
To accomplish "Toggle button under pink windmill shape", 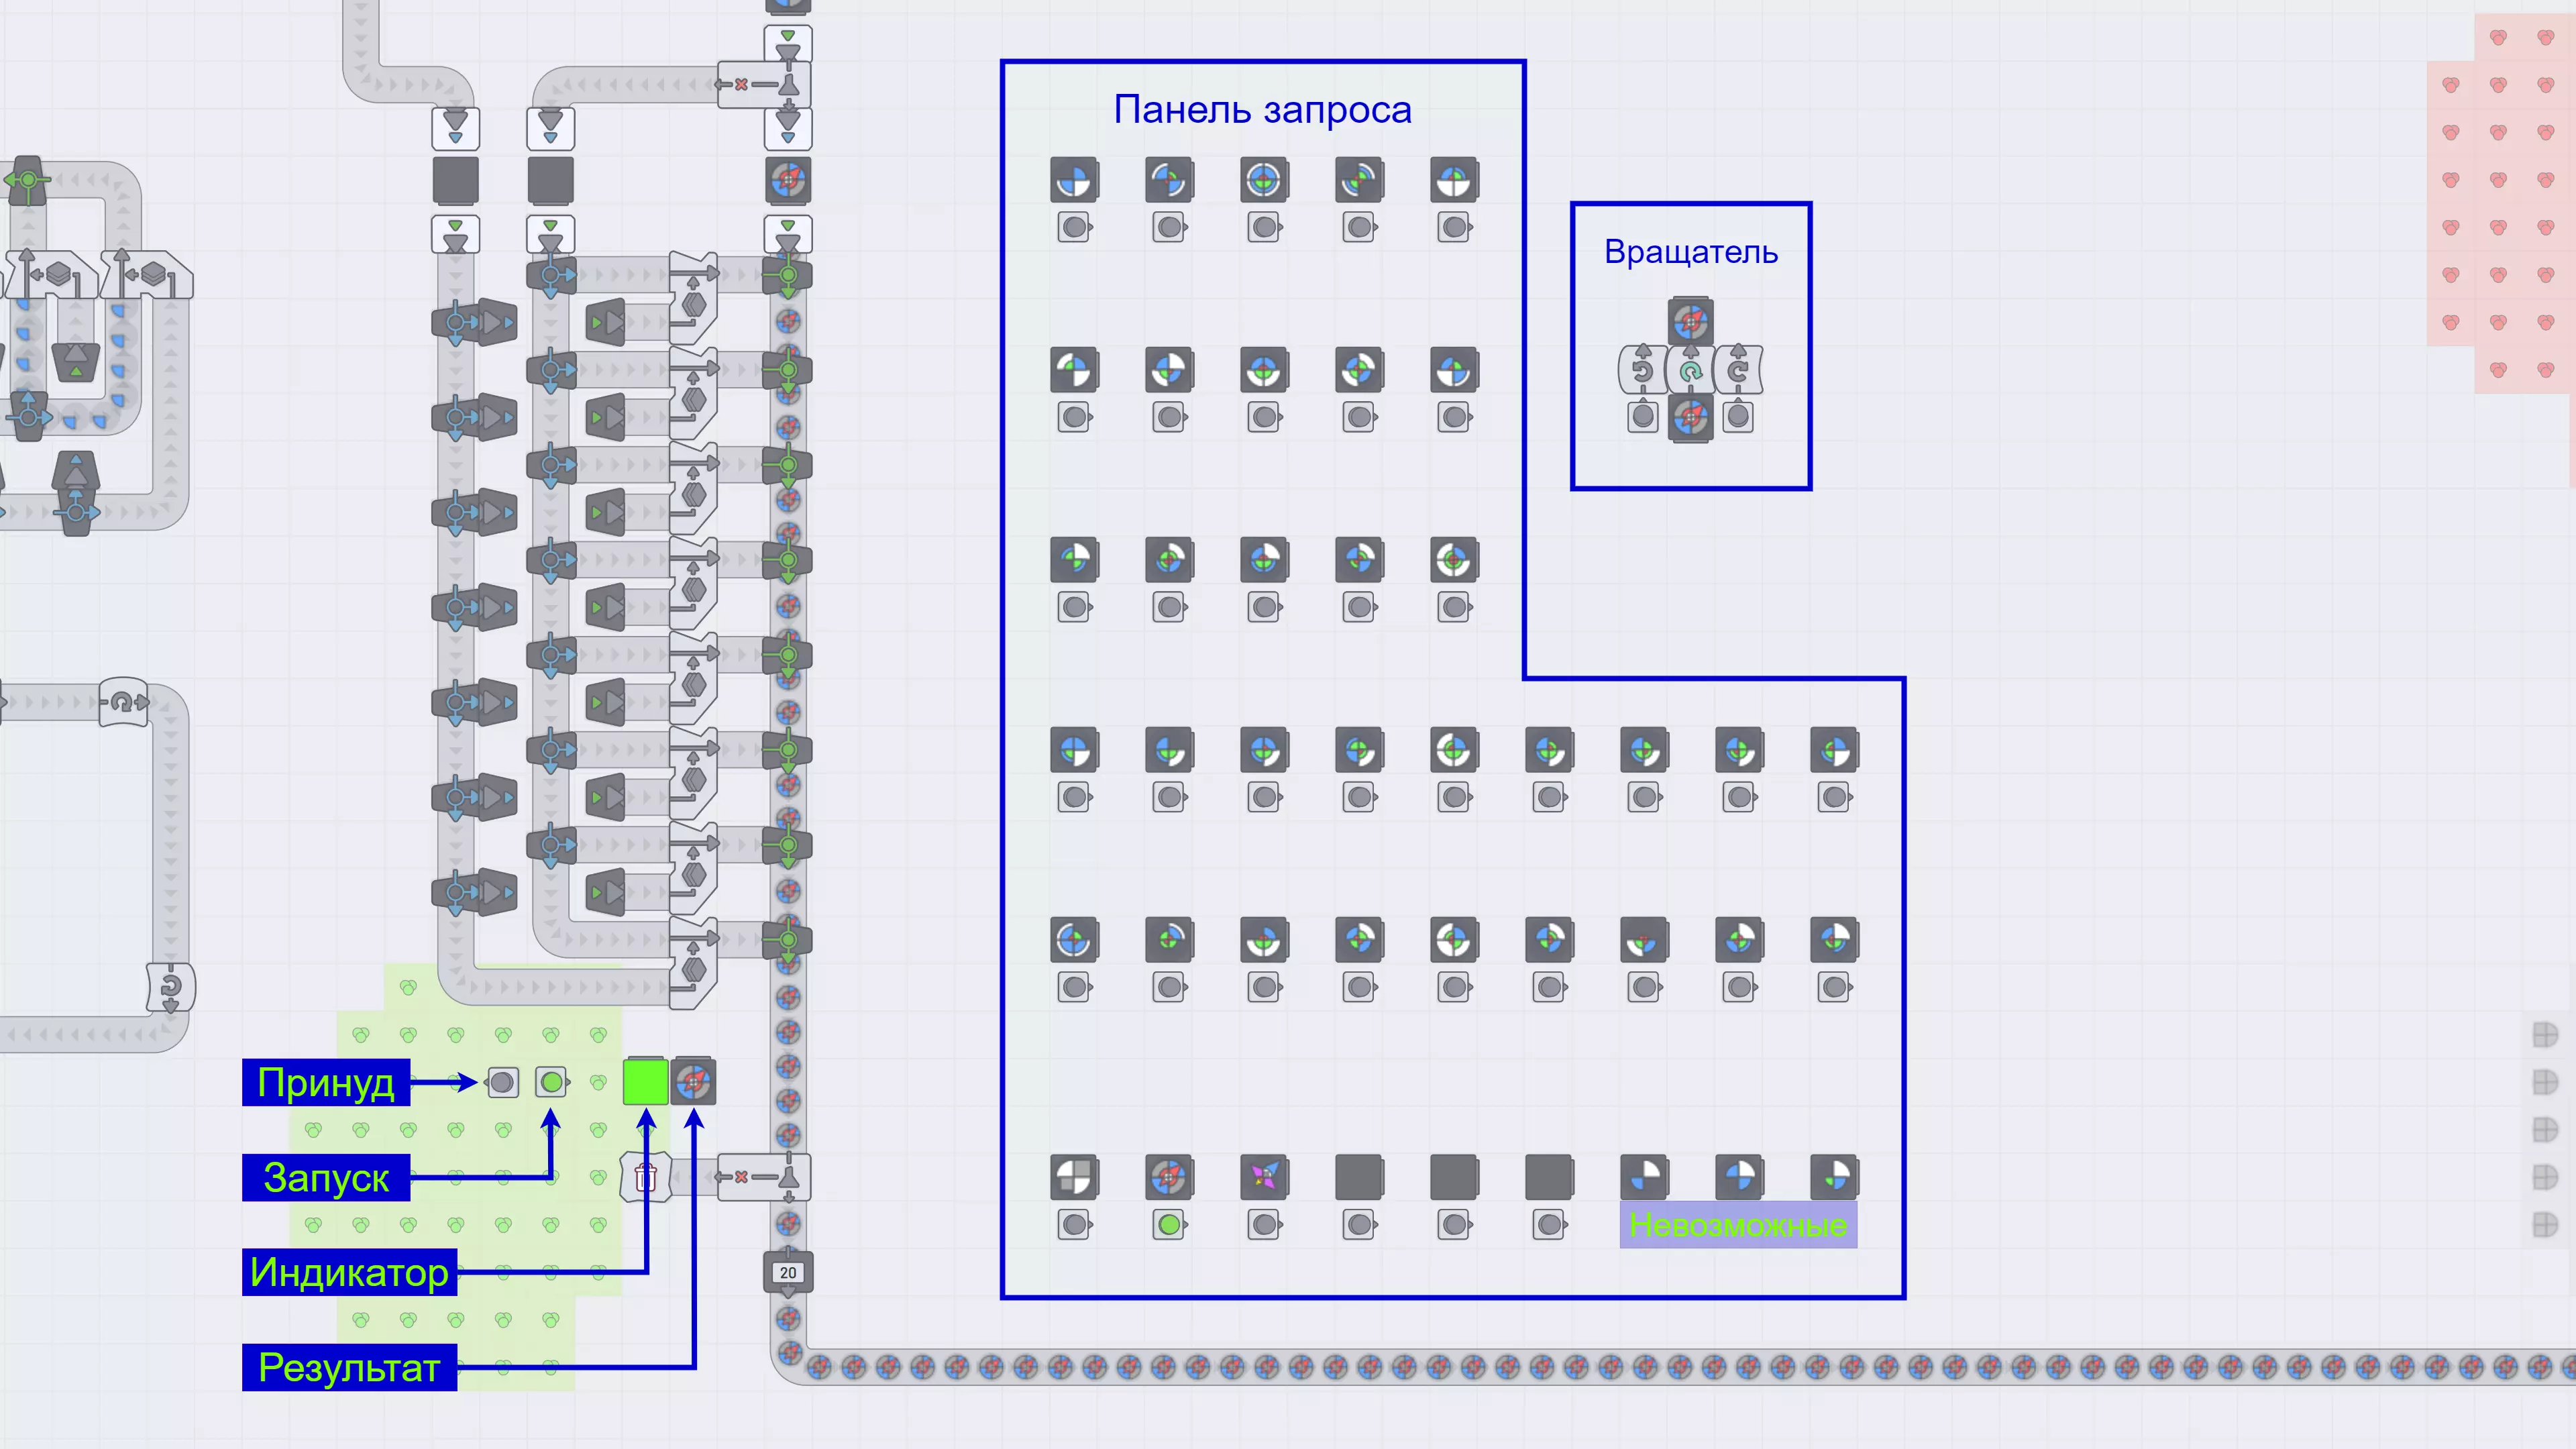I will point(1264,1224).
